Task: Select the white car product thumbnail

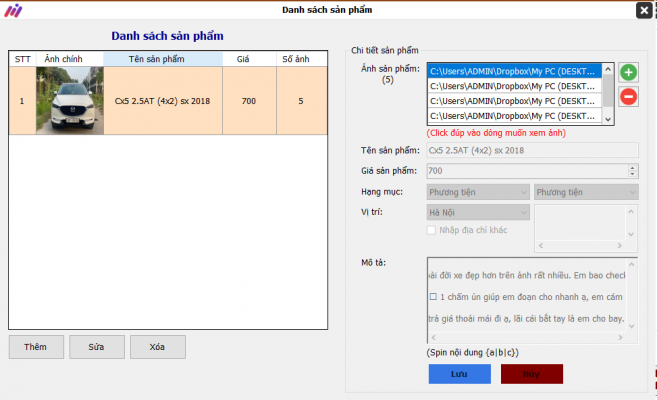Action: tap(69, 101)
